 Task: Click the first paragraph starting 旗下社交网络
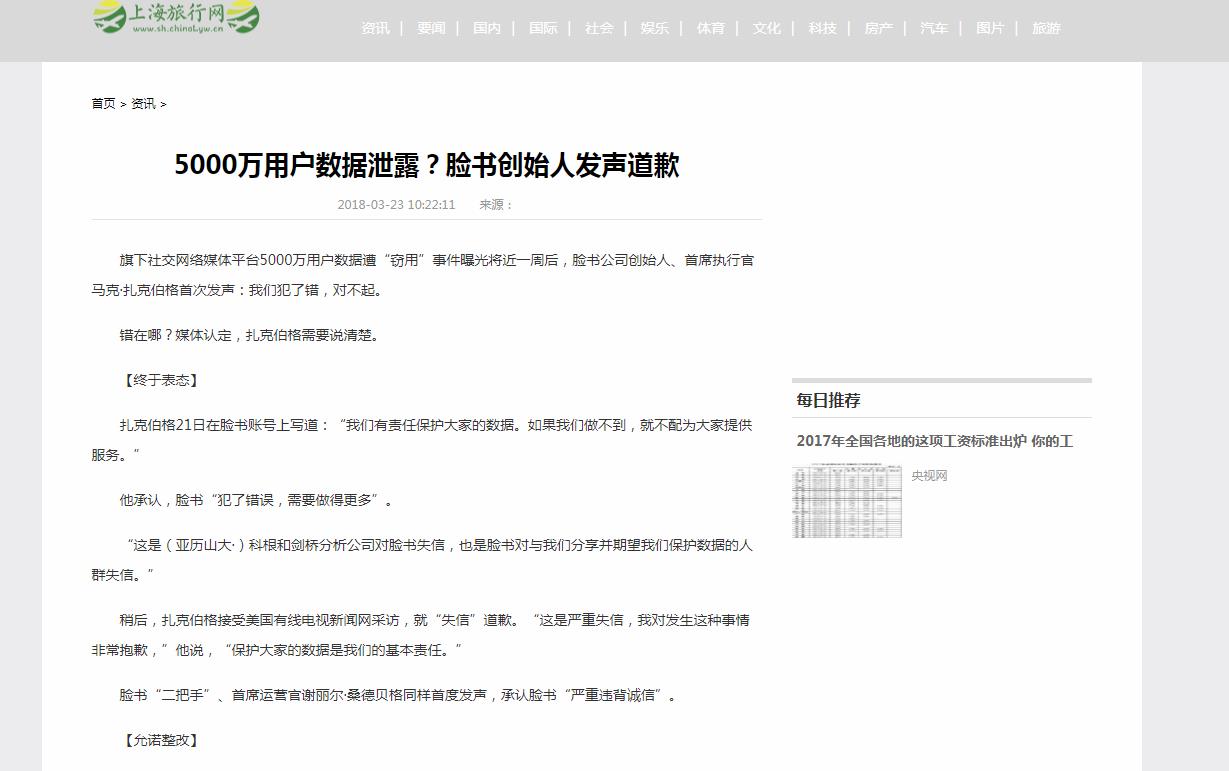423,275
